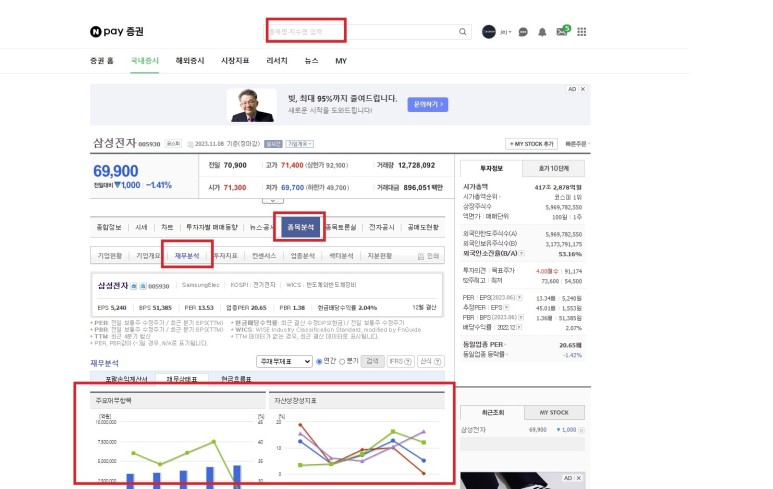Switch to the MY STOCK tab in sidebar
The height and width of the screenshot is (489, 773).
pos(554,413)
